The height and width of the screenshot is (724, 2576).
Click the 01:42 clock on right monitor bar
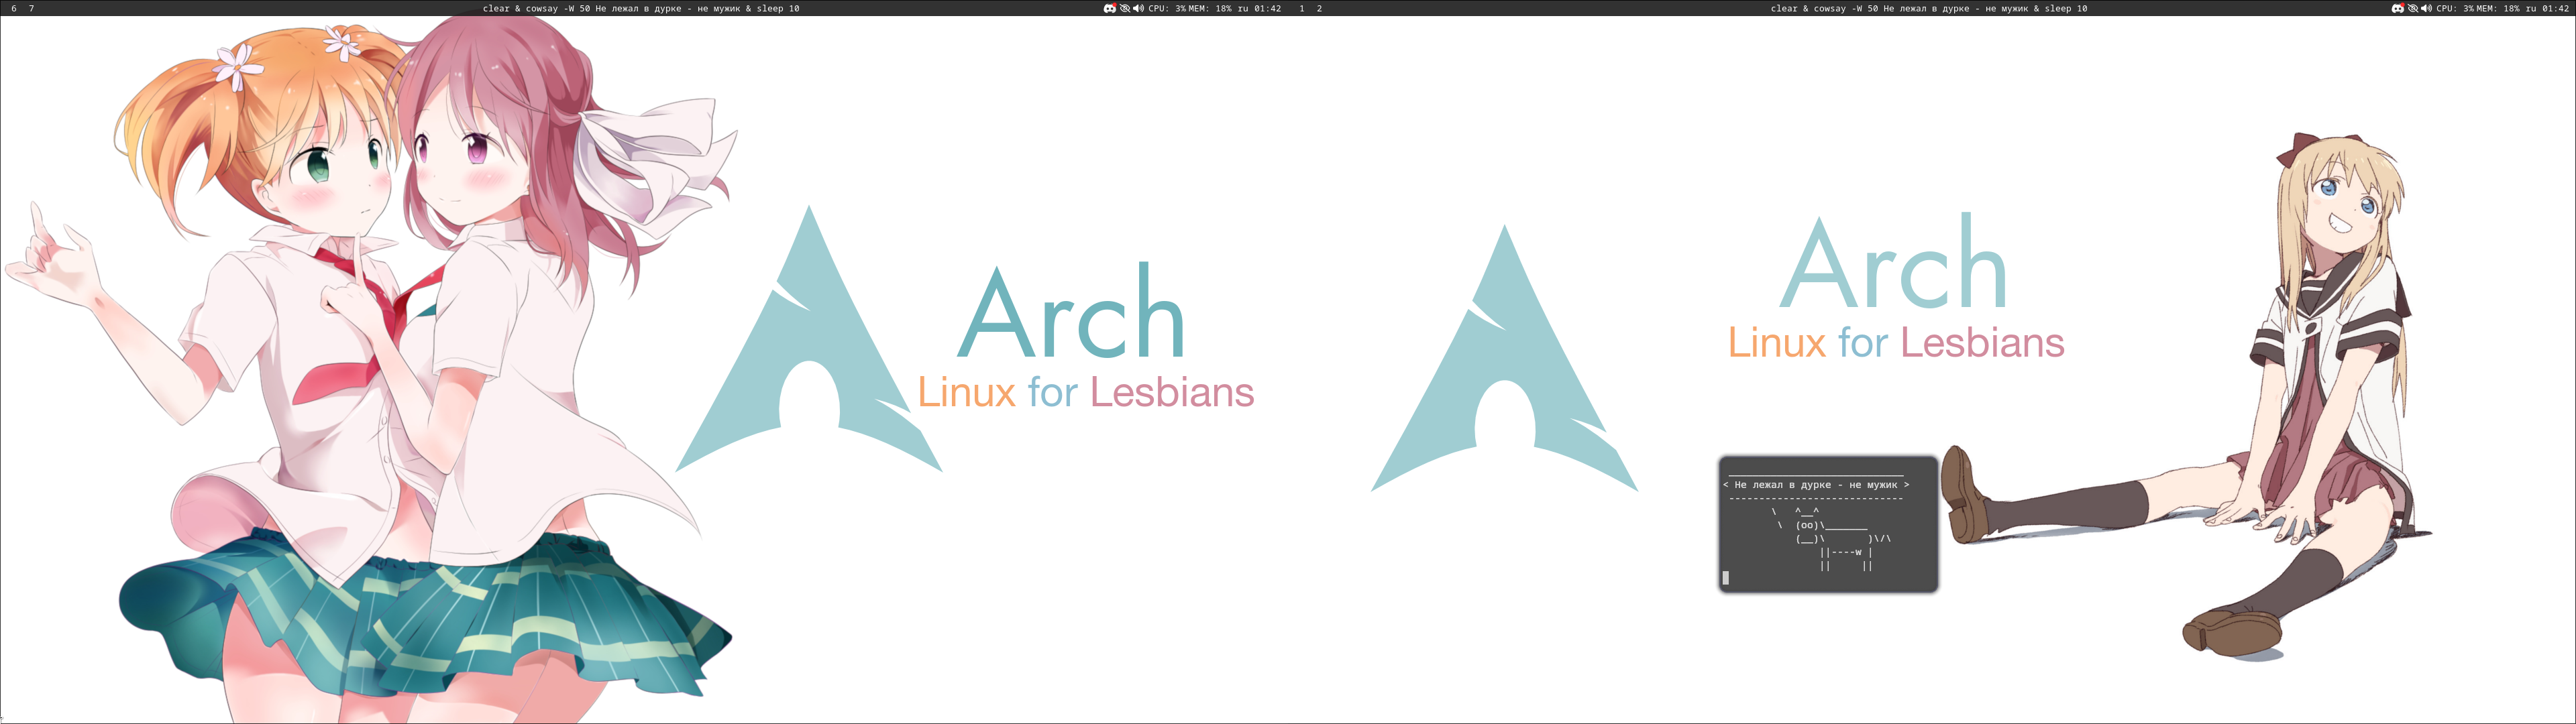click(2555, 8)
